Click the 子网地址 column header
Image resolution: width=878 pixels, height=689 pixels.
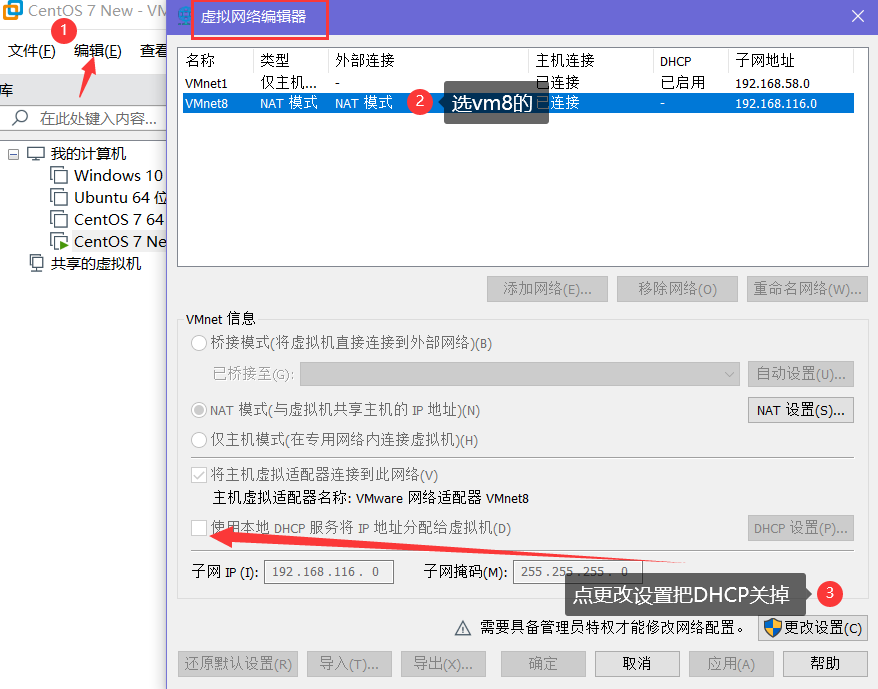click(791, 60)
